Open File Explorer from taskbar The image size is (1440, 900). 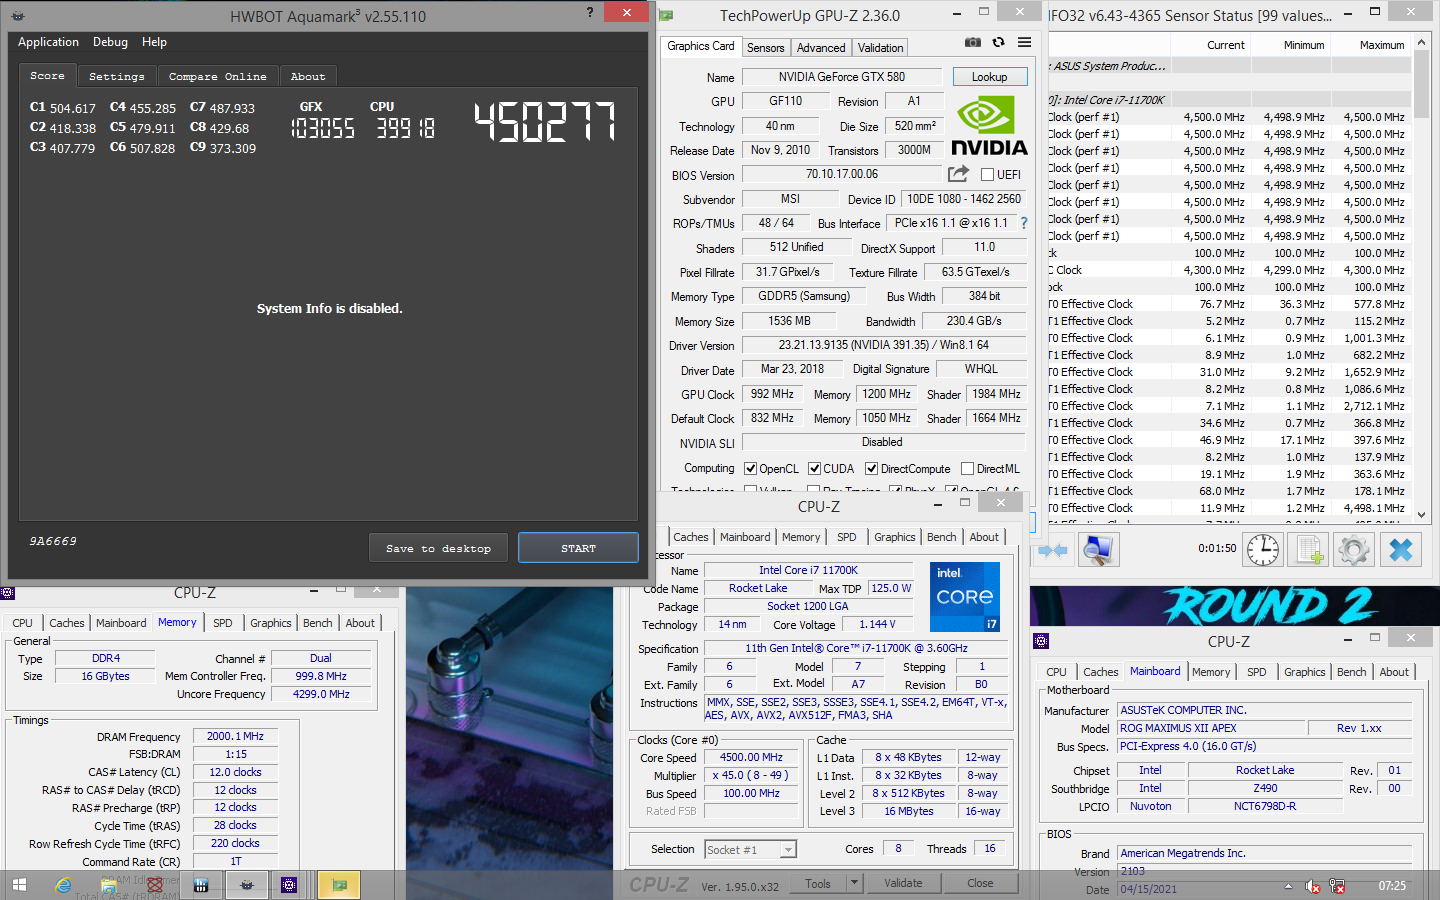point(109,885)
